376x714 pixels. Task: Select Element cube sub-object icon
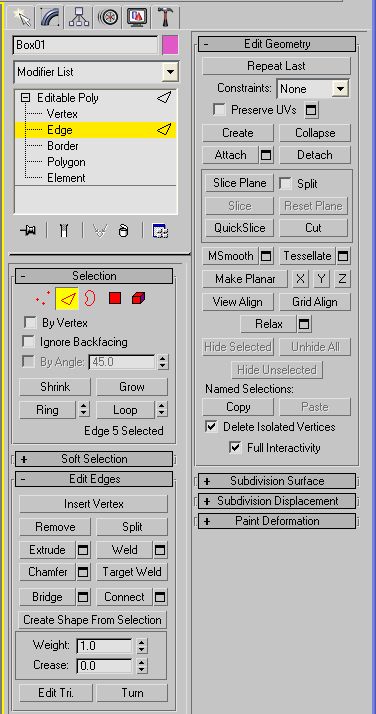click(138, 298)
